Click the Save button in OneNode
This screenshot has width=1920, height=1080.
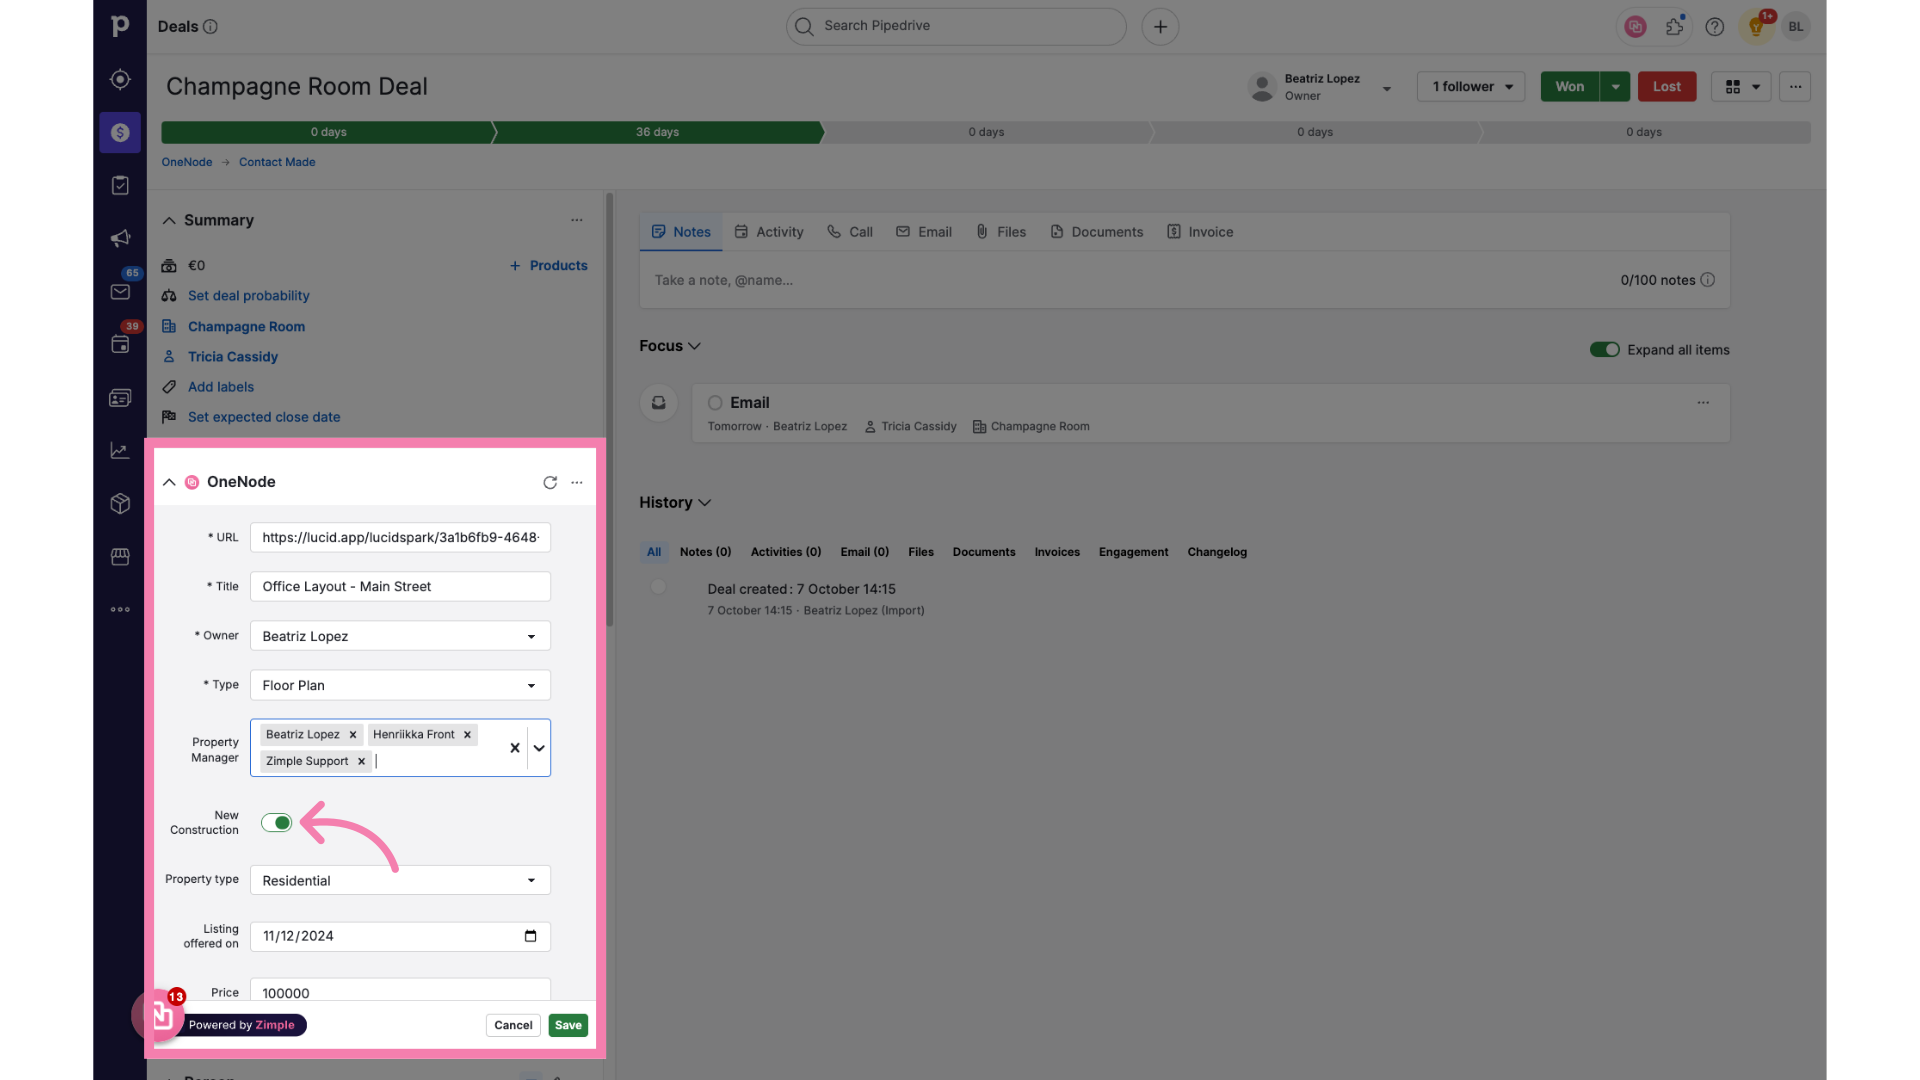pyautogui.click(x=568, y=1025)
